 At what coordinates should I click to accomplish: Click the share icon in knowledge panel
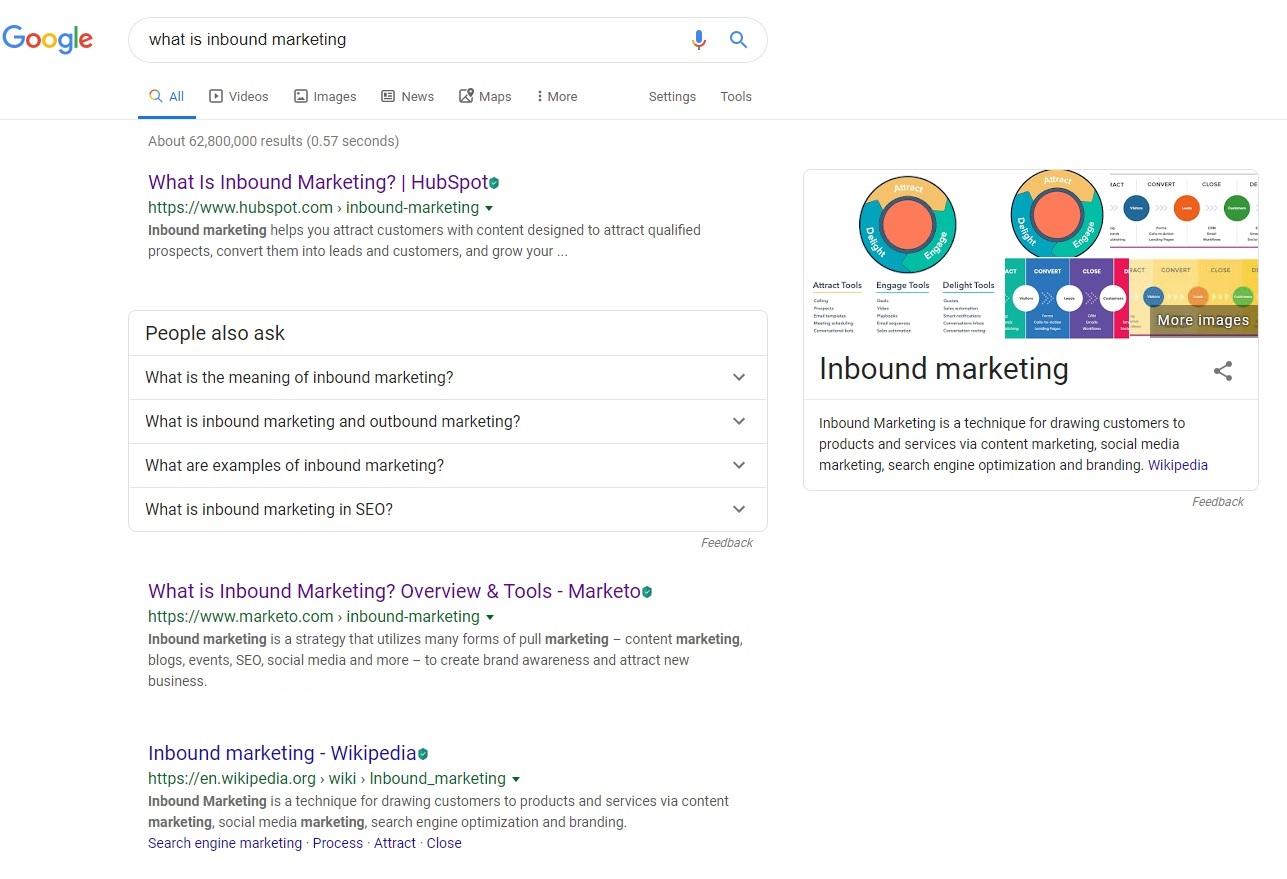[1222, 371]
